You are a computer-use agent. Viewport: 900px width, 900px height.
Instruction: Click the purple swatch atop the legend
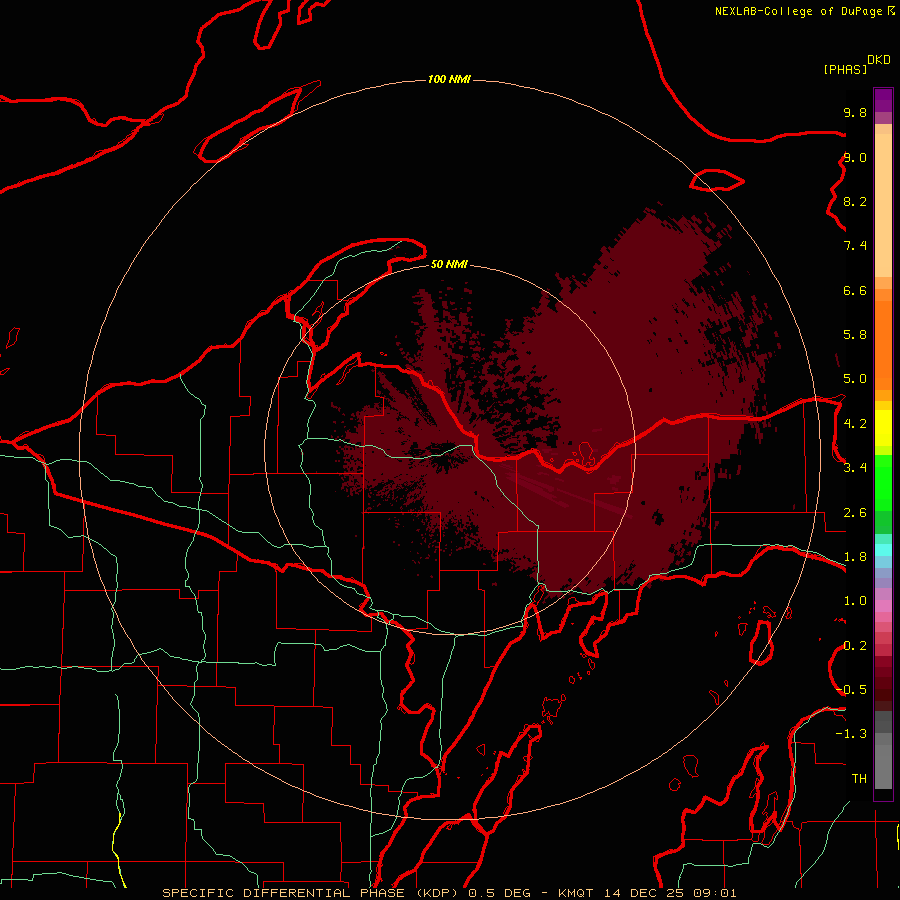click(883, 100)
